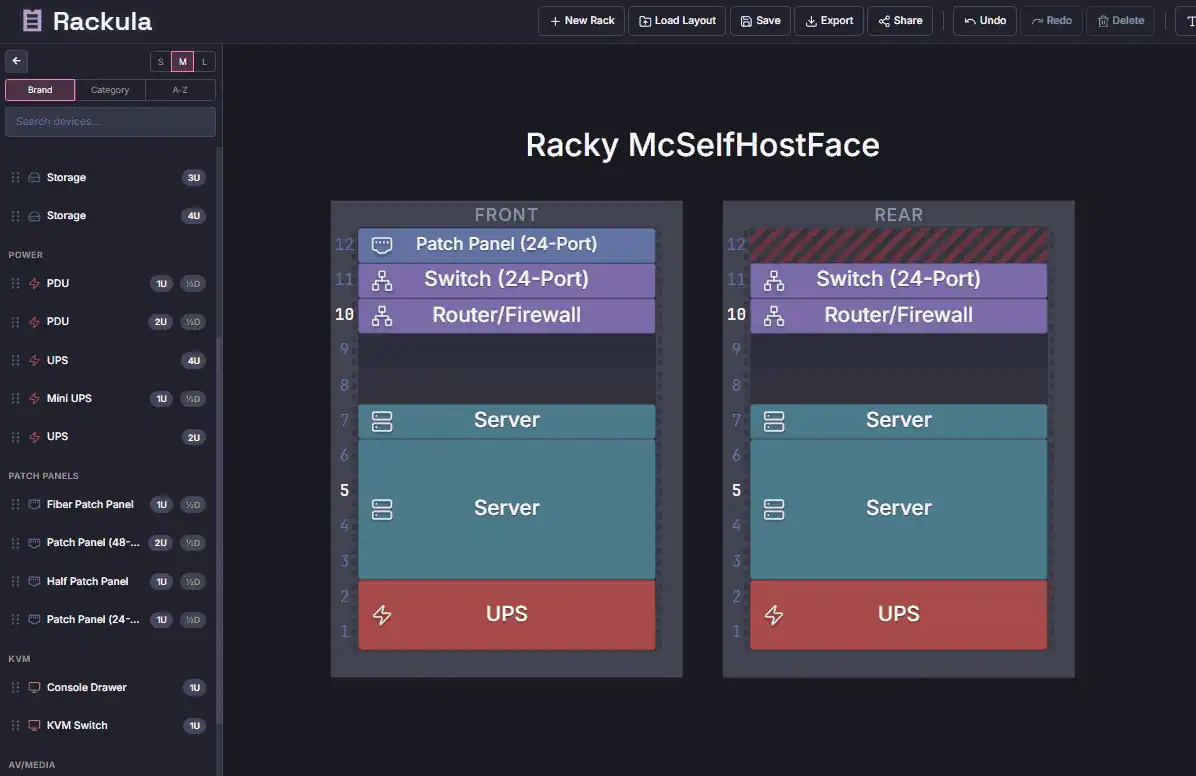Switch to the Category tab
The height and width of the screenshot is (776, 1196).
tap(110, 90)
